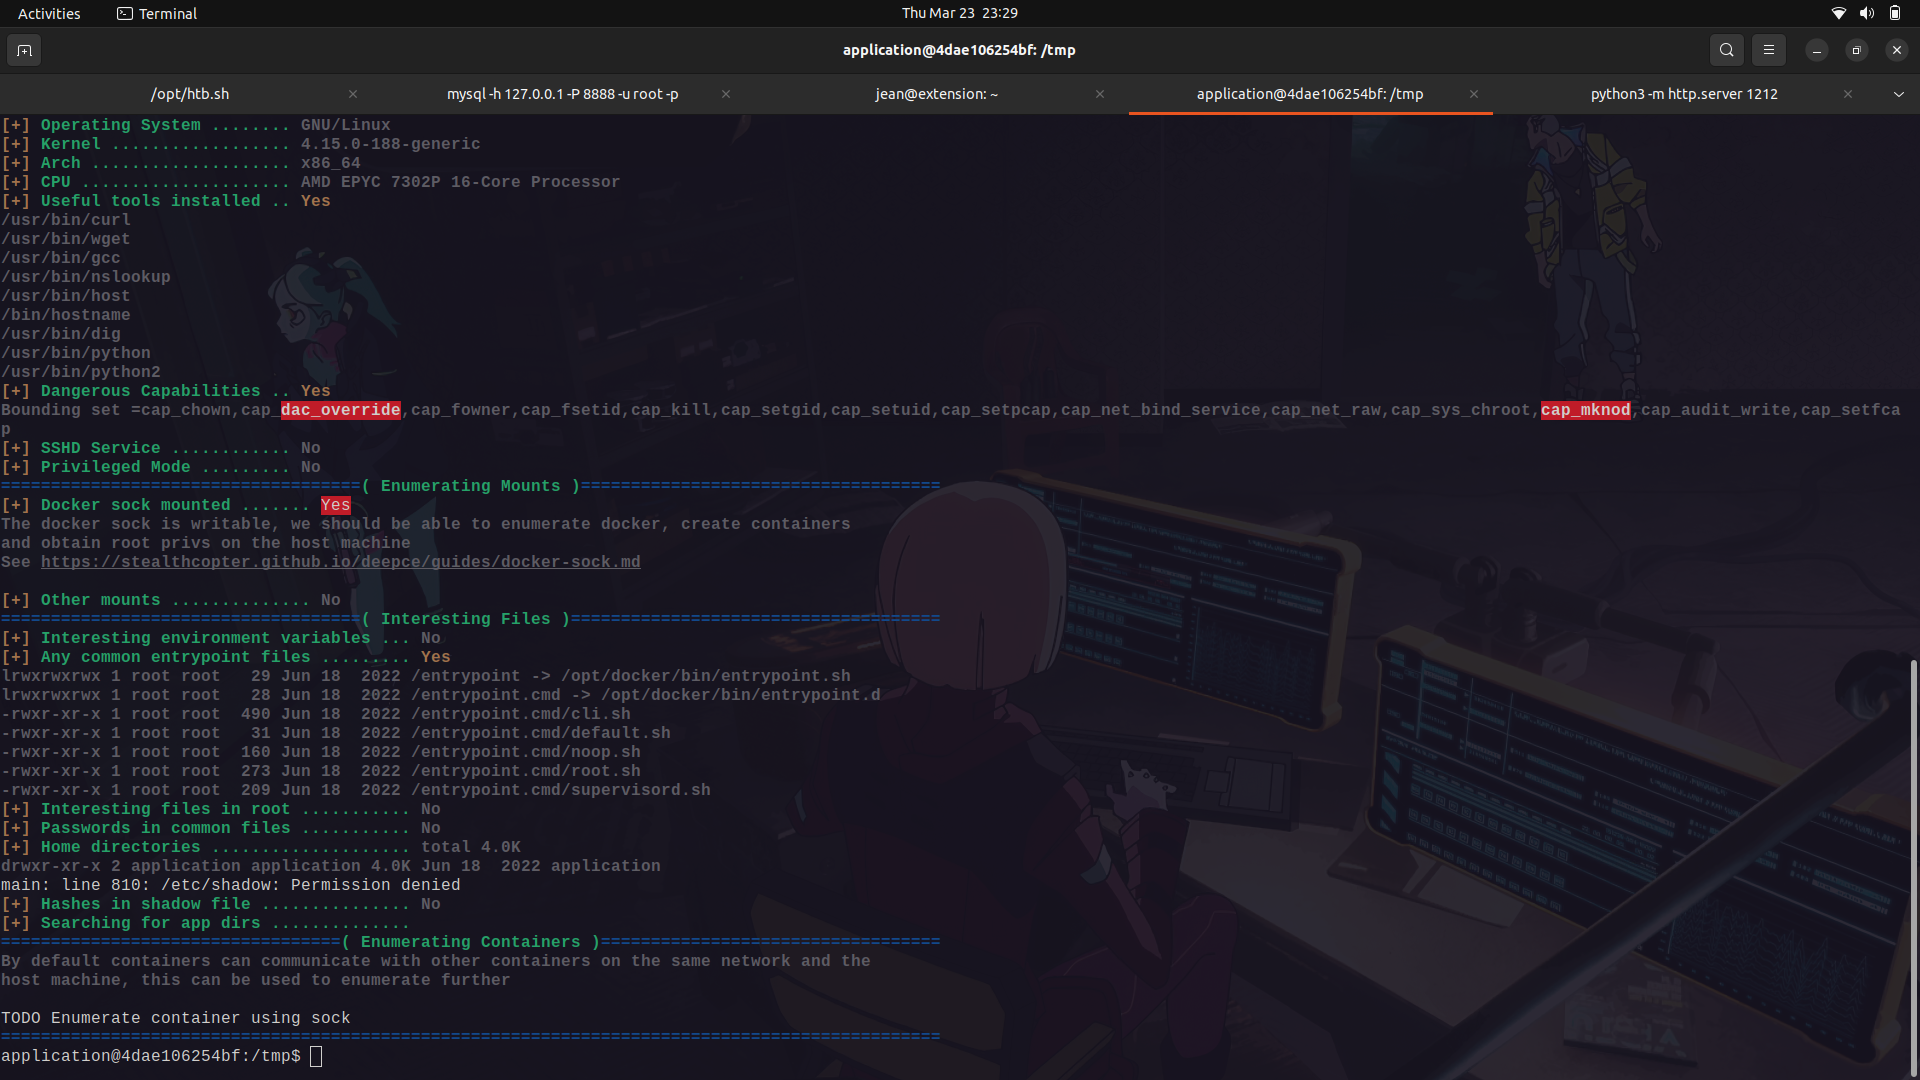Screen dimensions: 1920x1080
Task: Open Activities overview
Action: click(48, 13)
